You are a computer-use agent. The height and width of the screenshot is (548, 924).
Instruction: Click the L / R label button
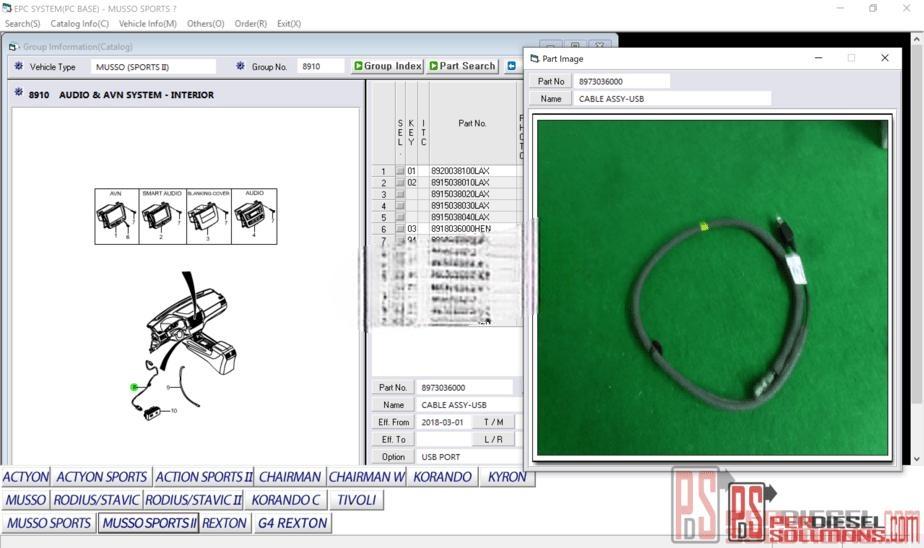[493, 439]
